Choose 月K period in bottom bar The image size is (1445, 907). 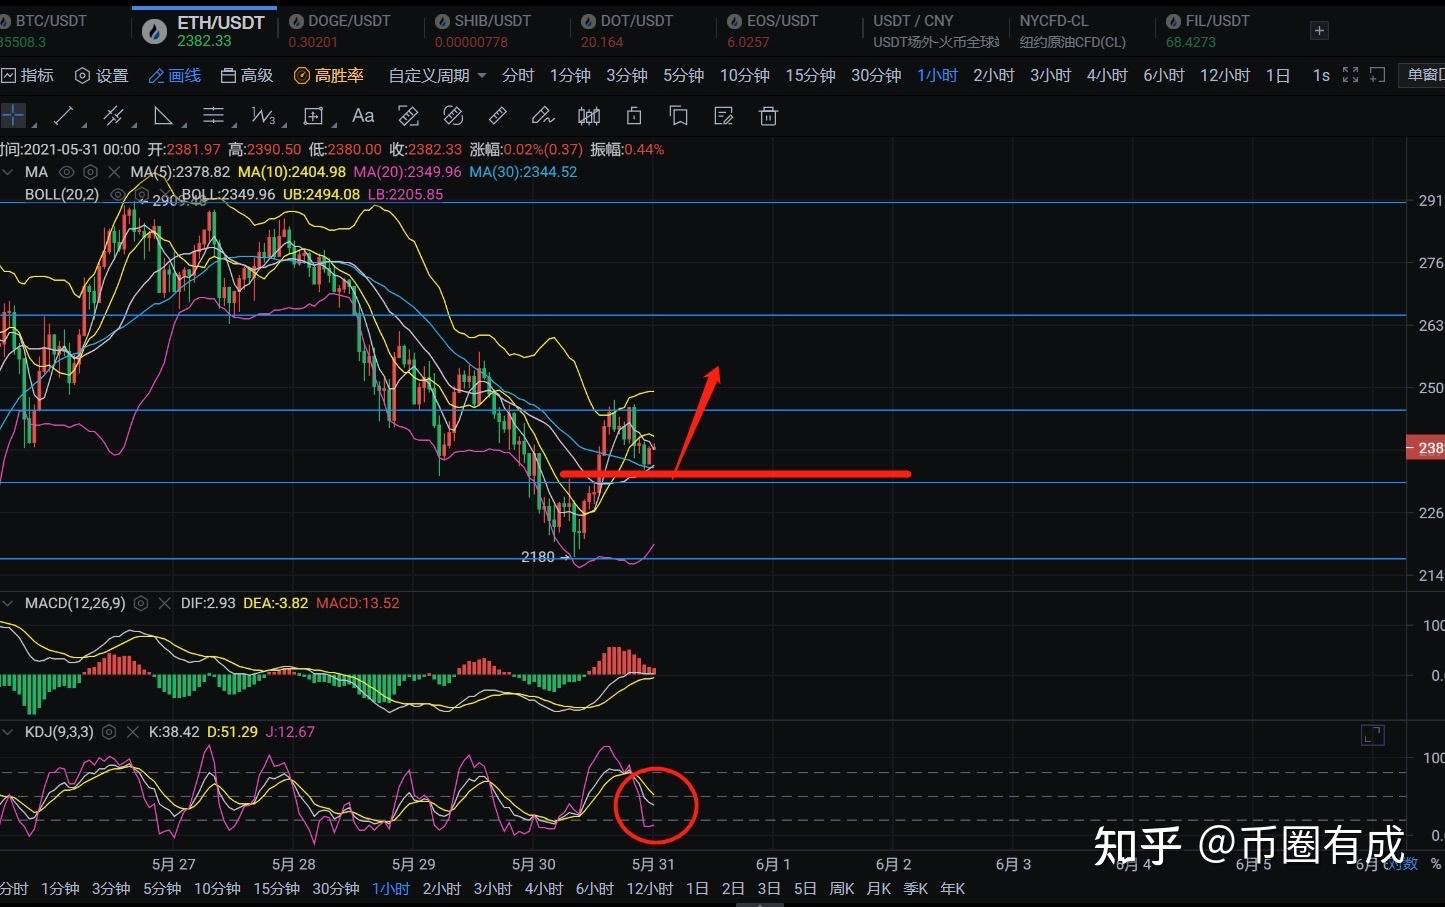(879, 888)
